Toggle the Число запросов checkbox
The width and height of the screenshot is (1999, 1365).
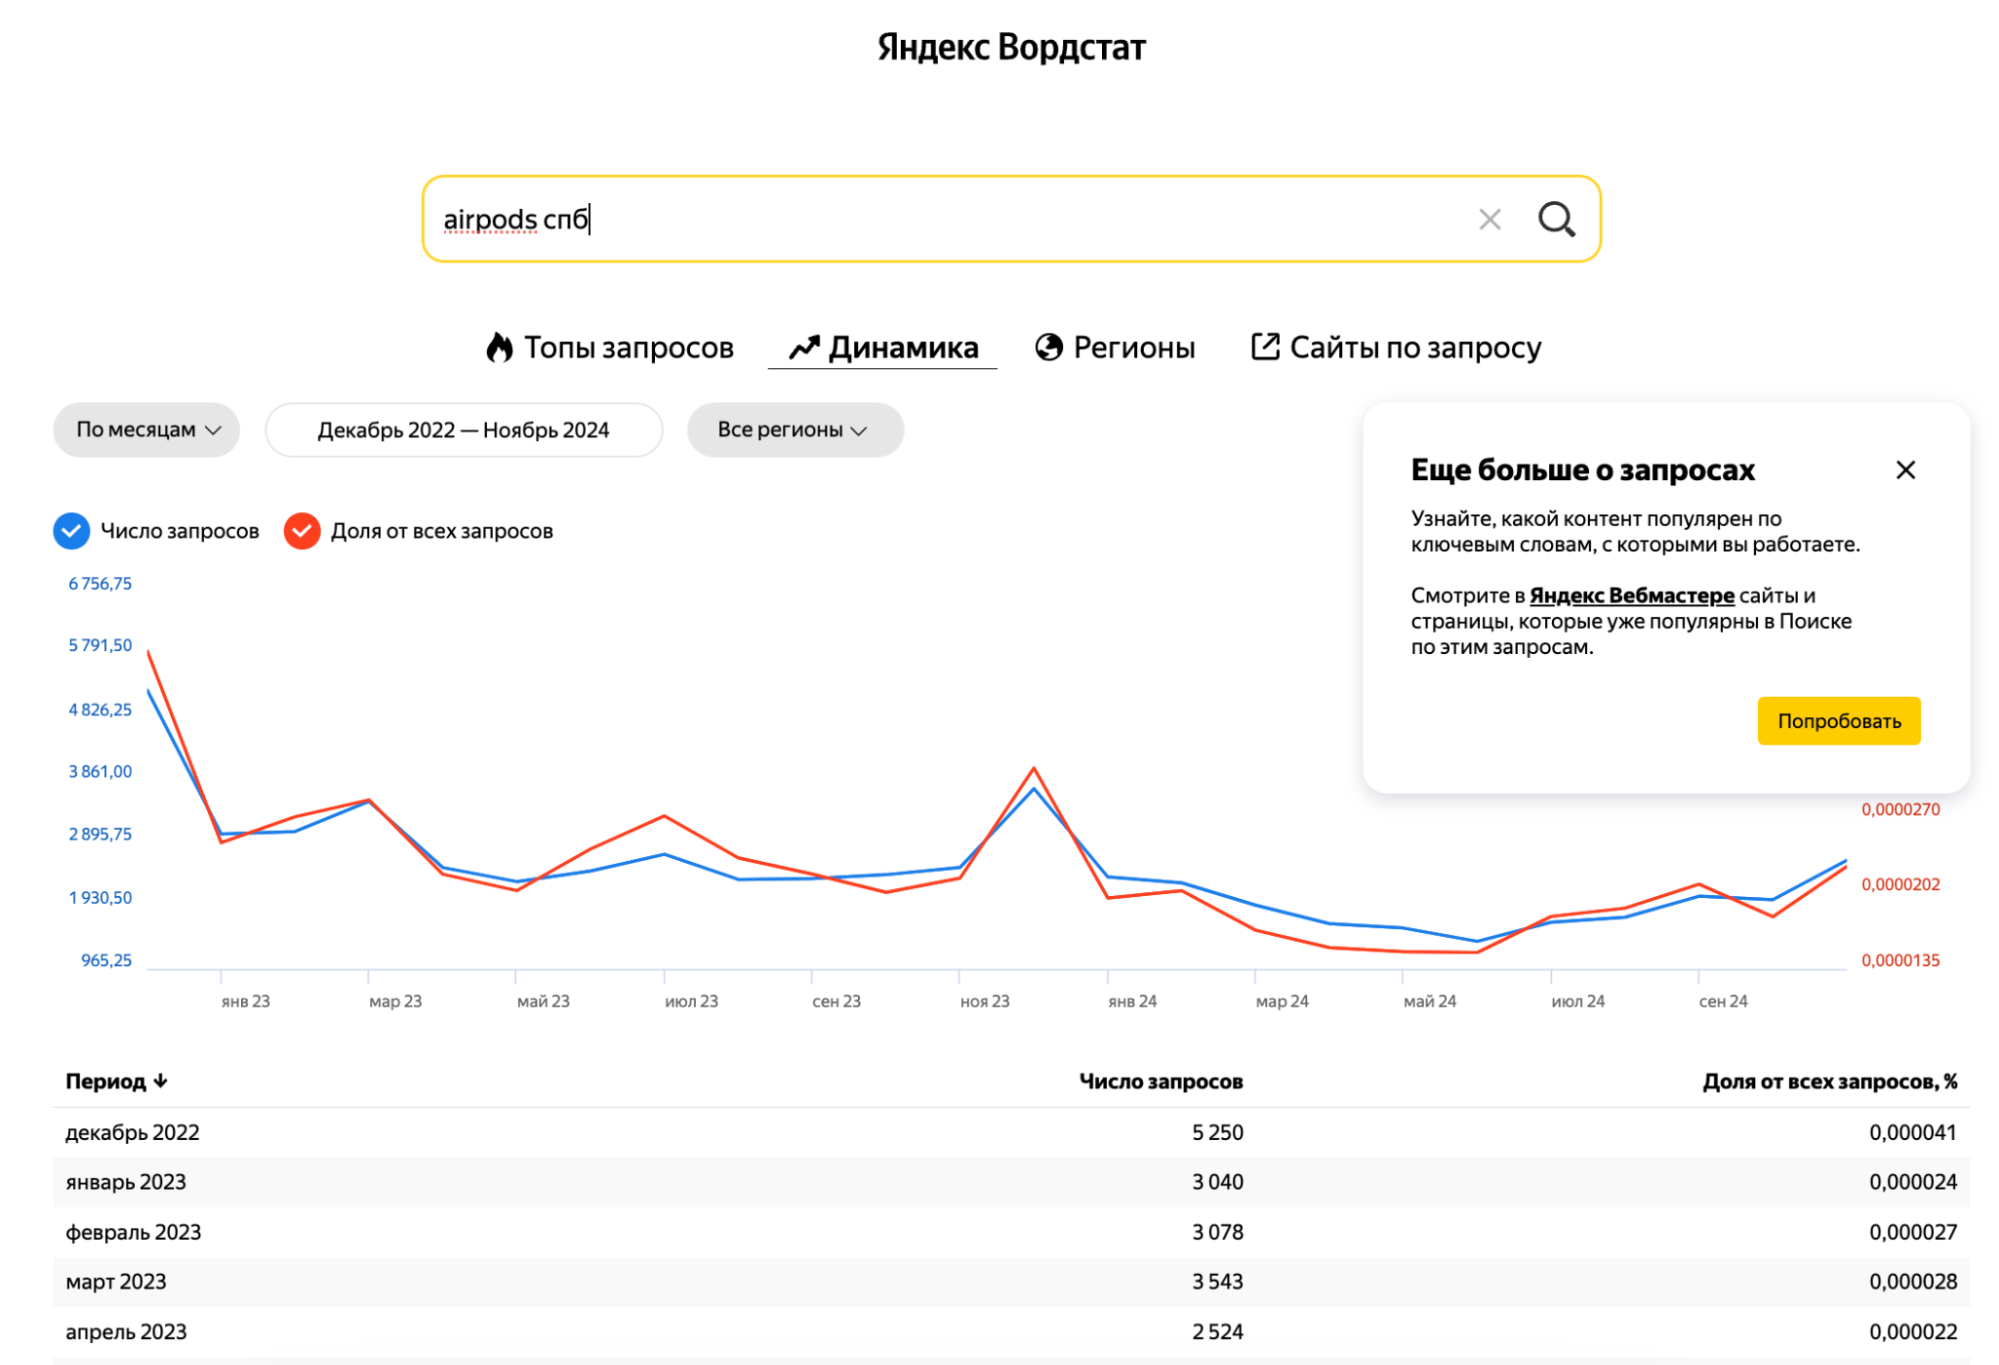tap(71, 531)
